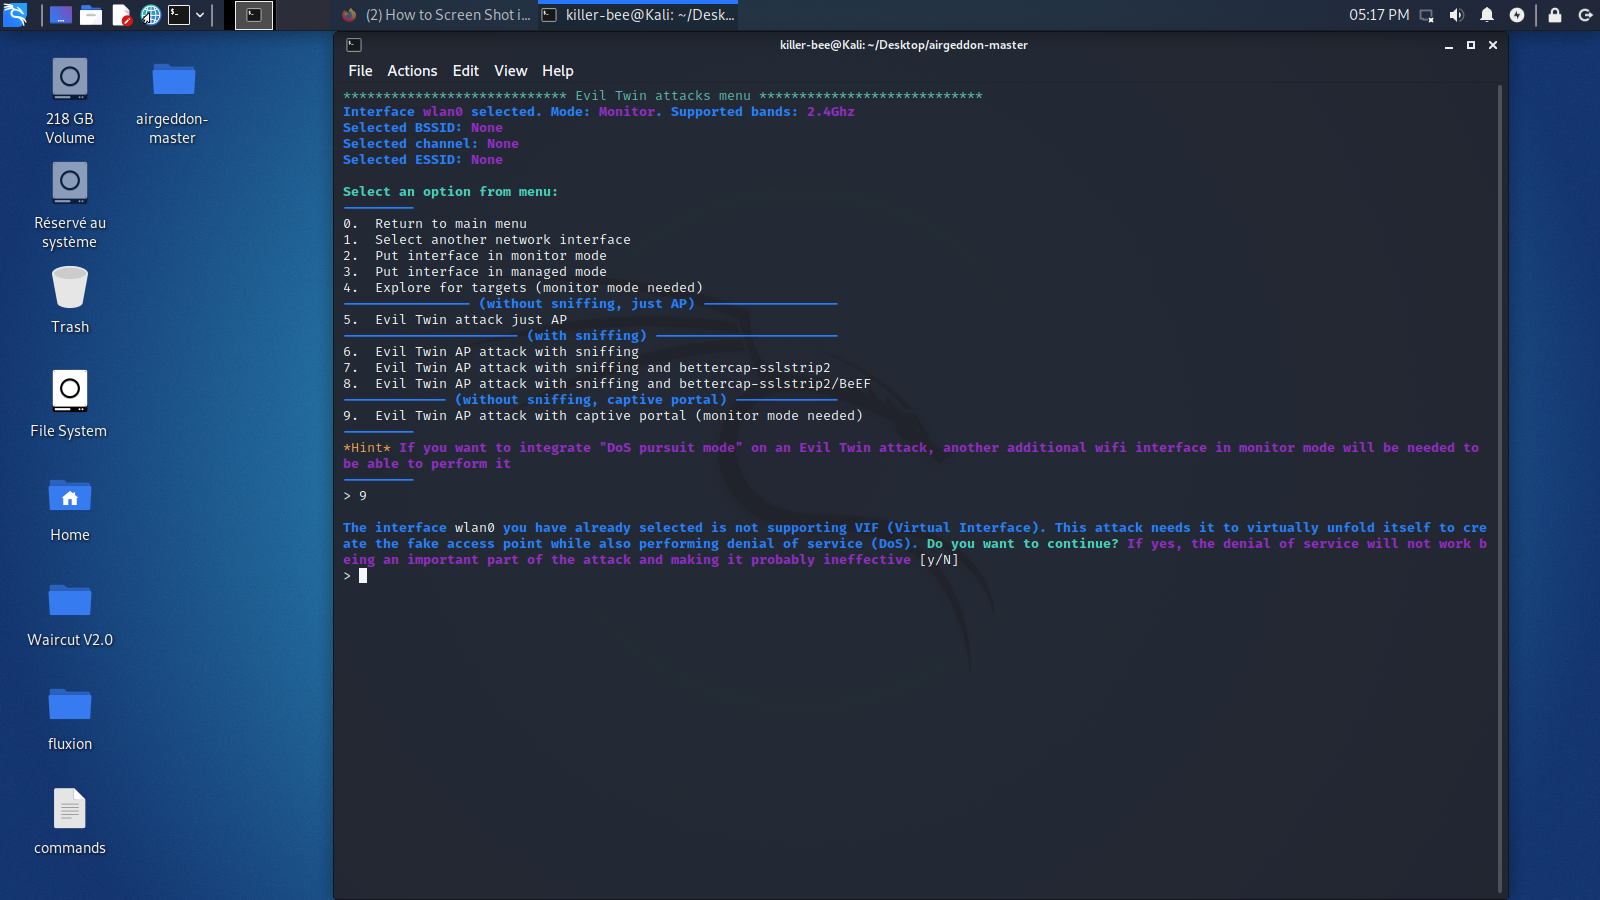Click the log out icon
1600x900 pixels.
(x=1585, y=15)
